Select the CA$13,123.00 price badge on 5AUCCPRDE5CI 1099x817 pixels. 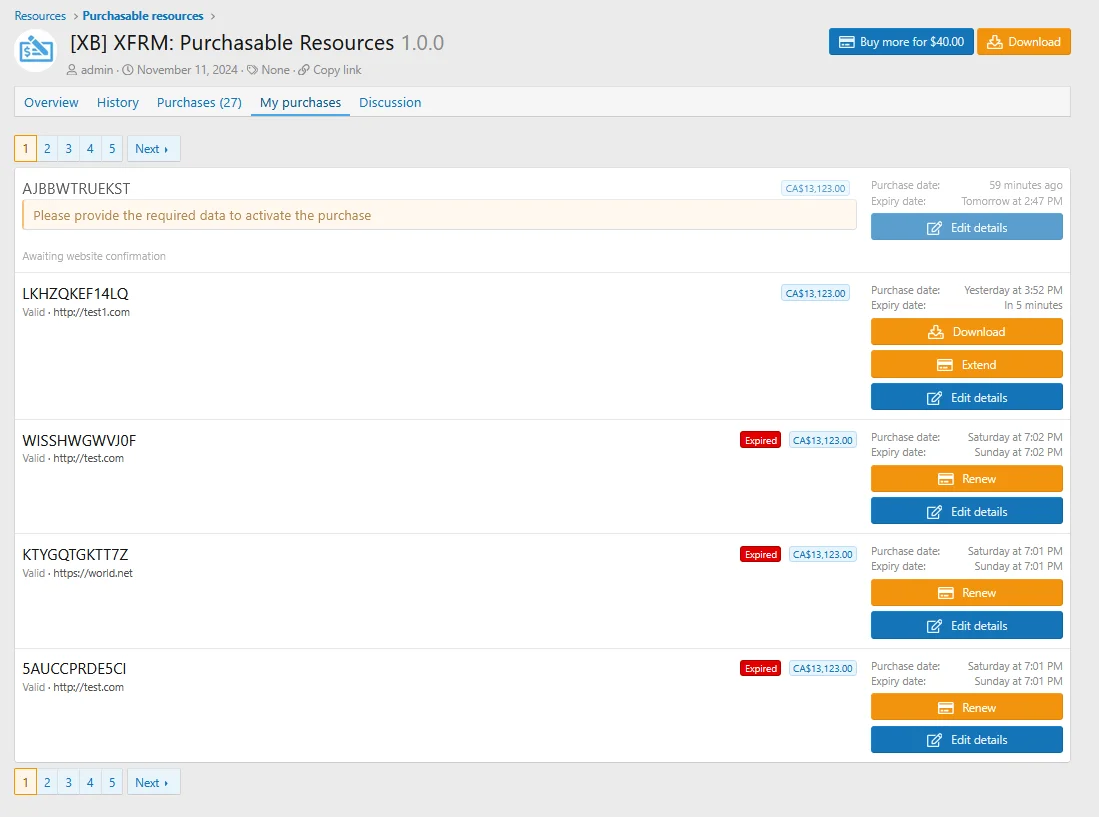pyautogui.click(x=822, y=668)
